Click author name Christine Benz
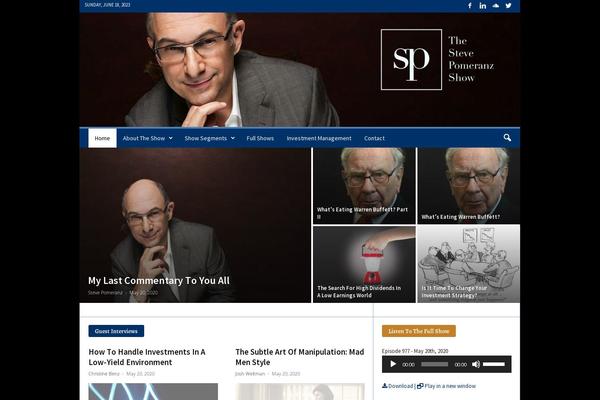The image size is (600, 400). tap(104, 374)
